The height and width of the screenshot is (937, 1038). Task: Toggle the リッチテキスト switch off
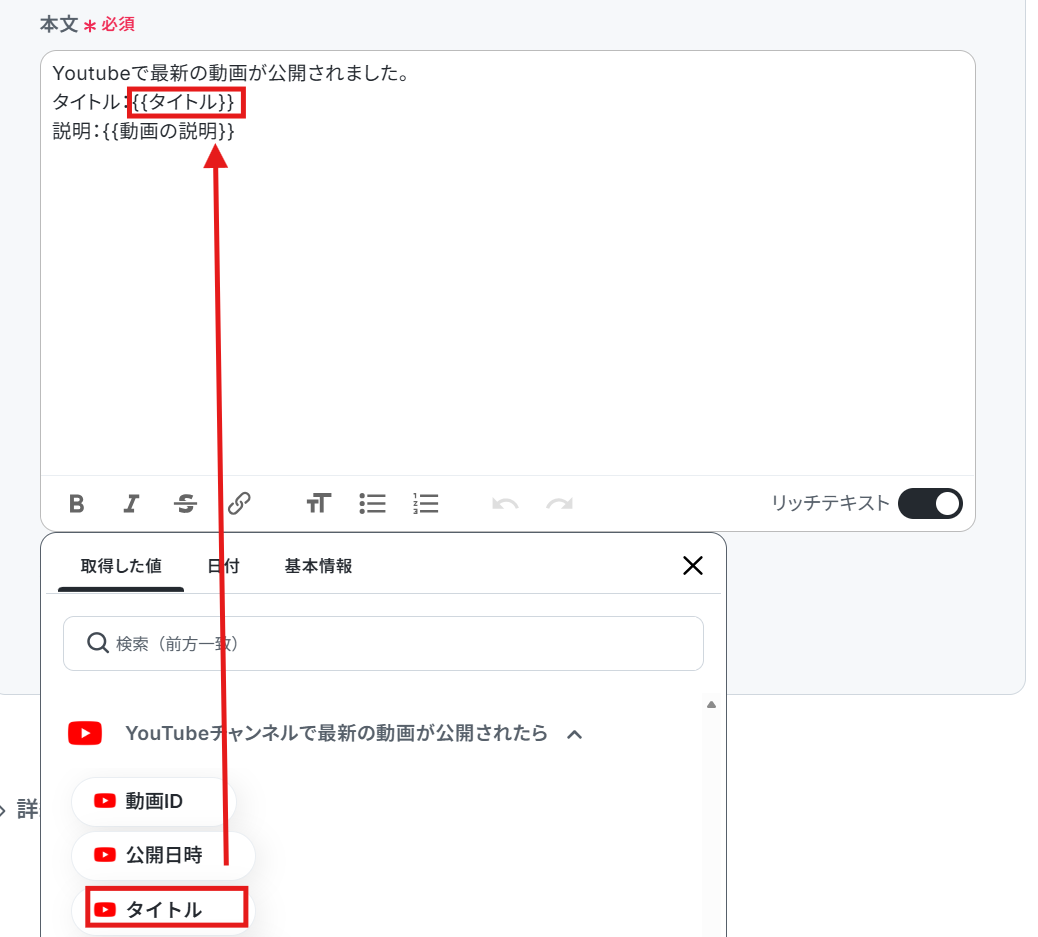click(930, 504)
